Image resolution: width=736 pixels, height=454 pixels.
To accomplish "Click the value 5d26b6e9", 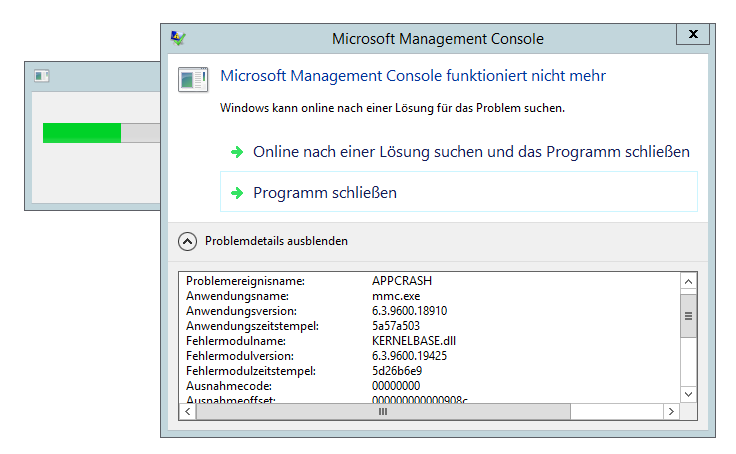I will click(x=397, y=371).
